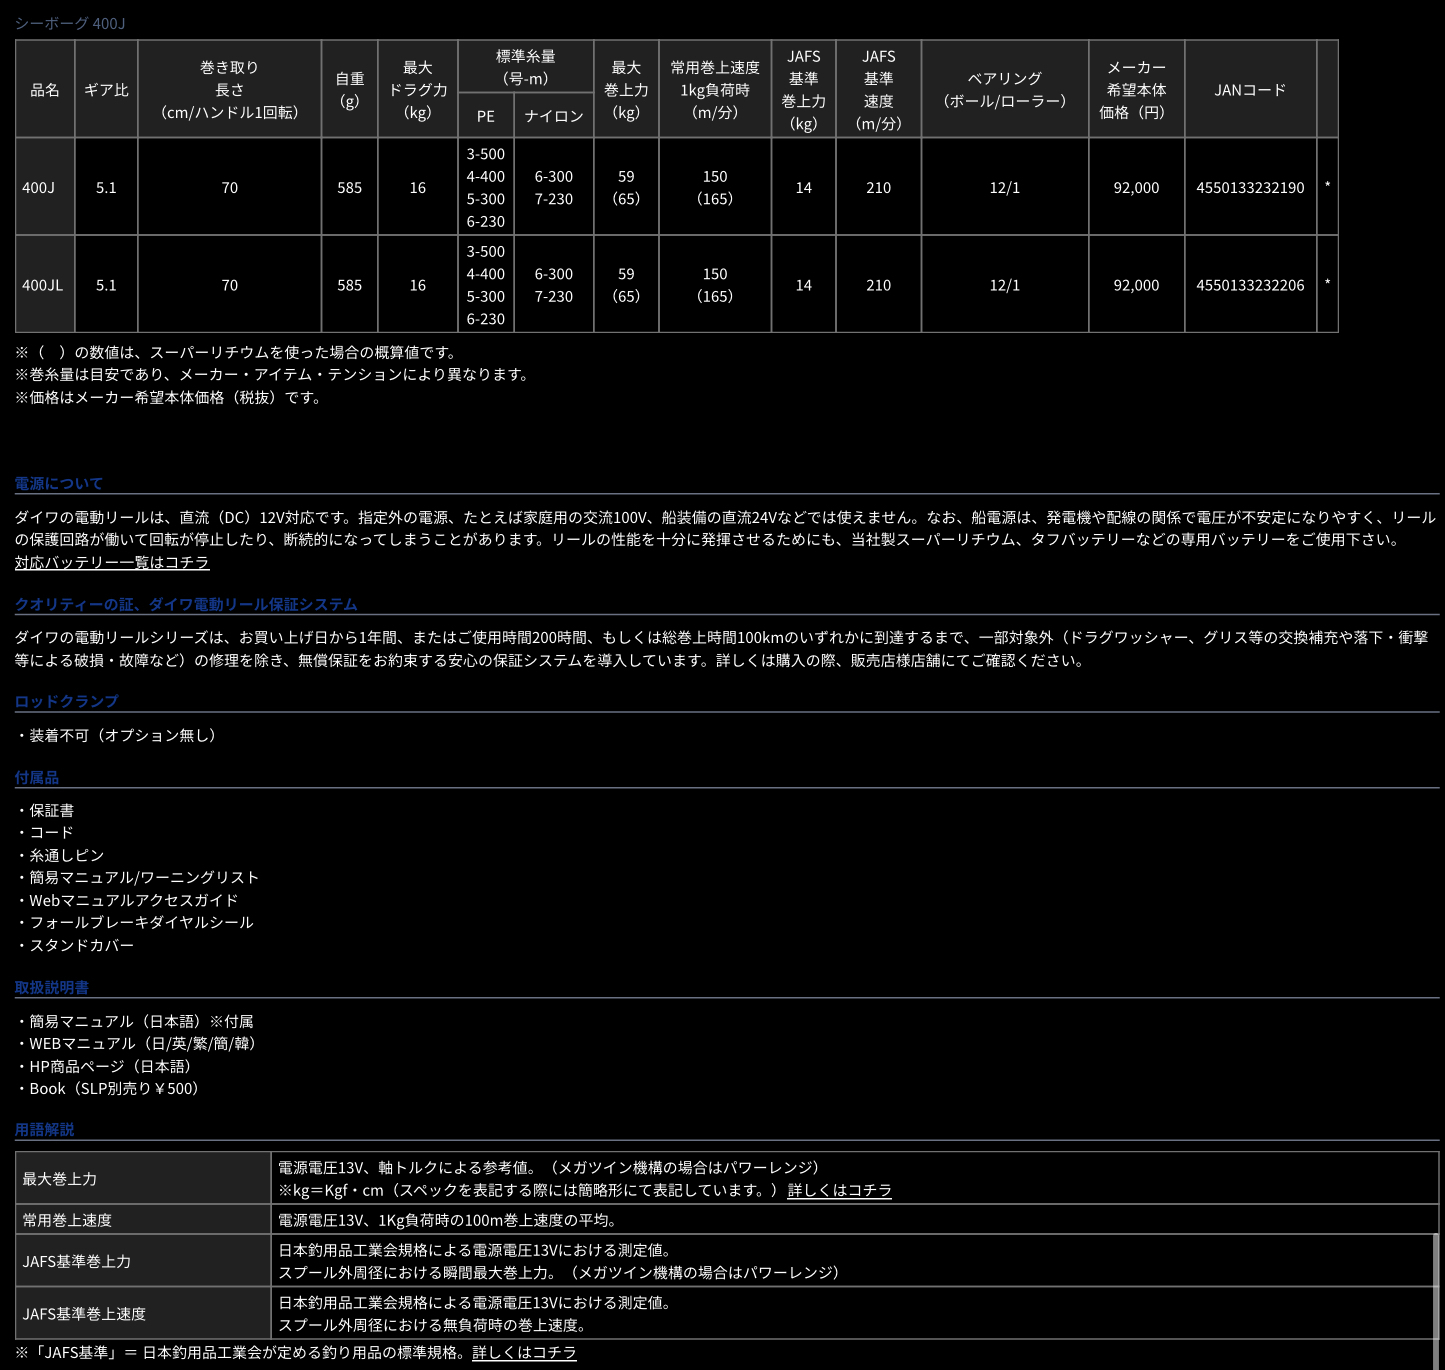The width and height of the screenshot is (1445, 1370).
Task: Click the Book（SLP別売り￥500）list item
Action: coord(114,1088)
